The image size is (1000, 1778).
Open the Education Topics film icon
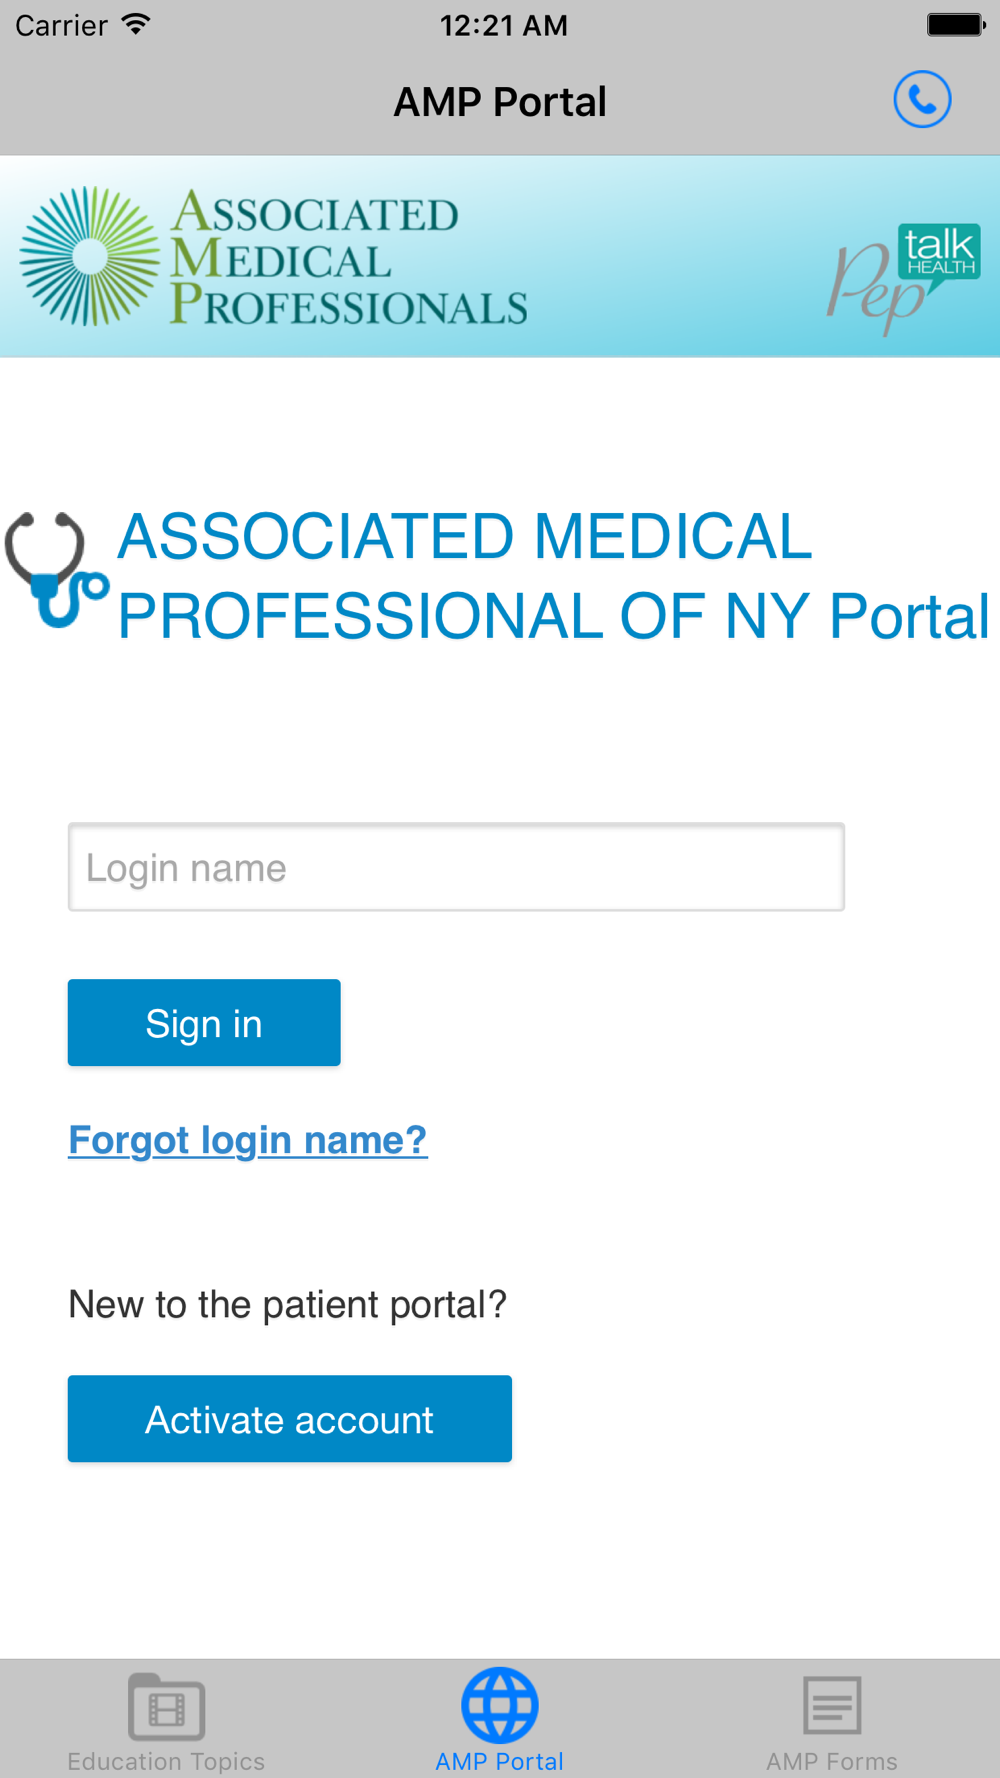click(x=166, y=1706)
